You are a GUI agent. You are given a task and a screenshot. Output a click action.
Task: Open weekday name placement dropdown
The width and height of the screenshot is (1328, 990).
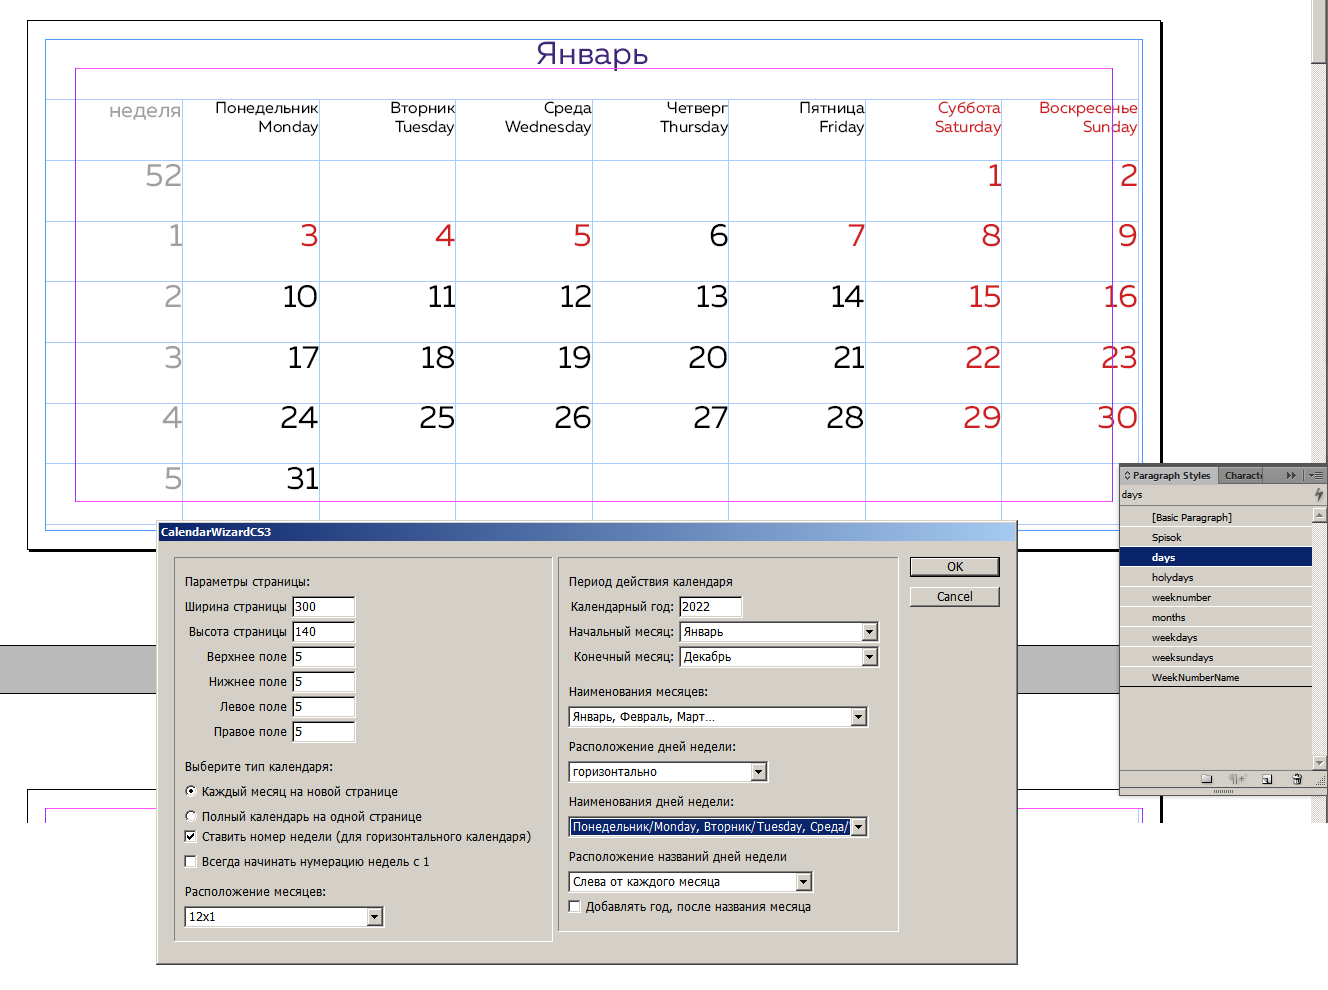click(803, 882)
